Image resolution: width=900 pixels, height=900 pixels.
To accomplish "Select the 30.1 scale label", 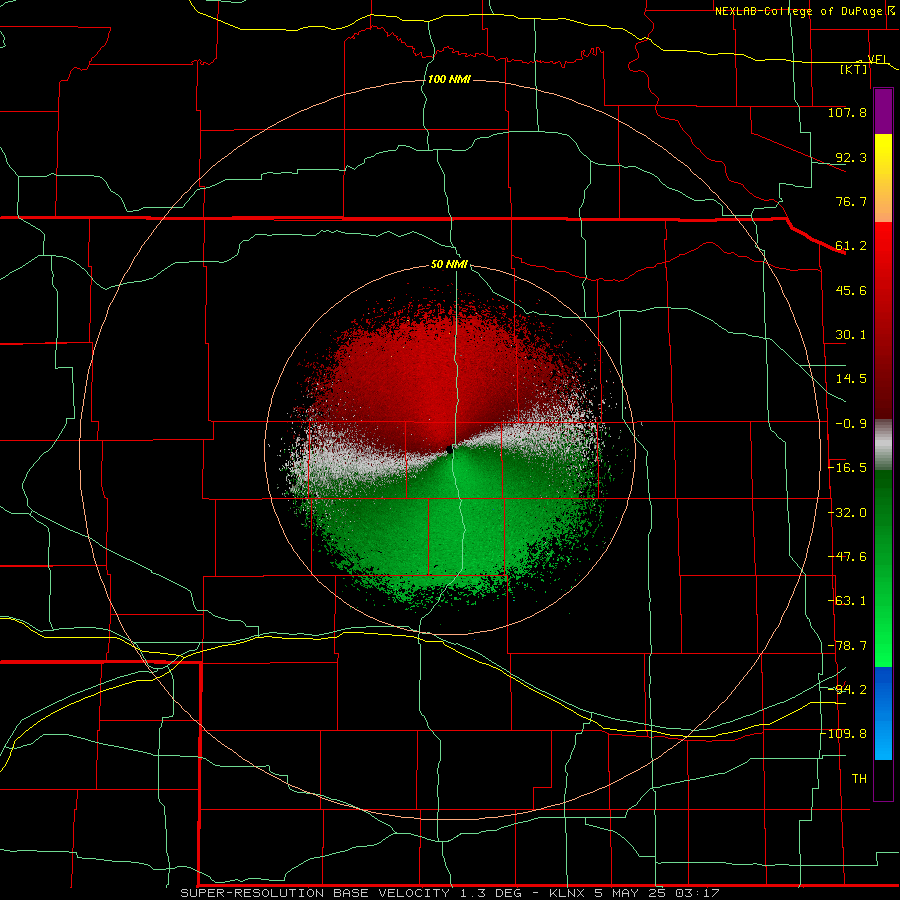I will pos(851,335).
